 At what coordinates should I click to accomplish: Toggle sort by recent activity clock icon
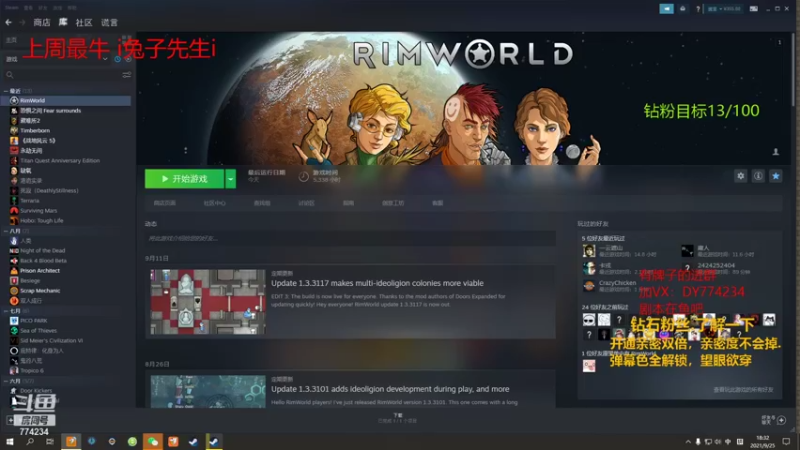(118, 59)
